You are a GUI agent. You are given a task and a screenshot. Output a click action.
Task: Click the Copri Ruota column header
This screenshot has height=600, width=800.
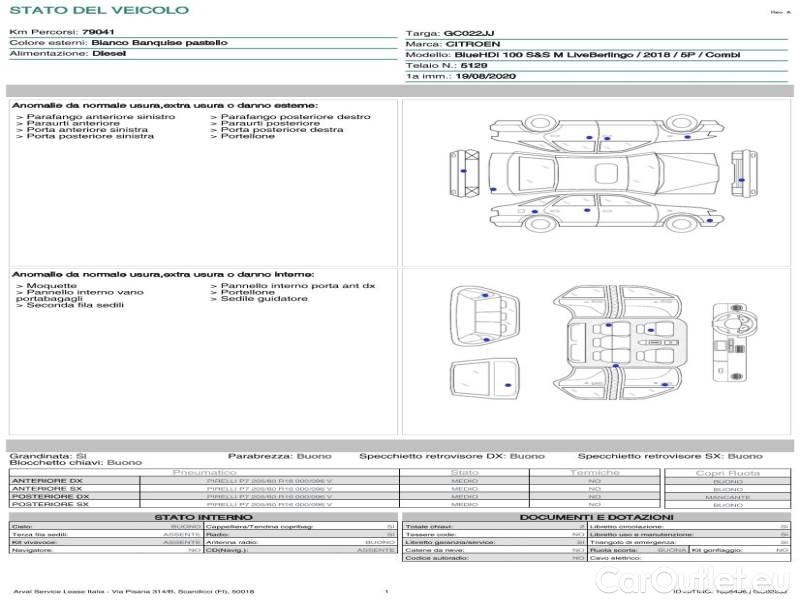[727, 472]
